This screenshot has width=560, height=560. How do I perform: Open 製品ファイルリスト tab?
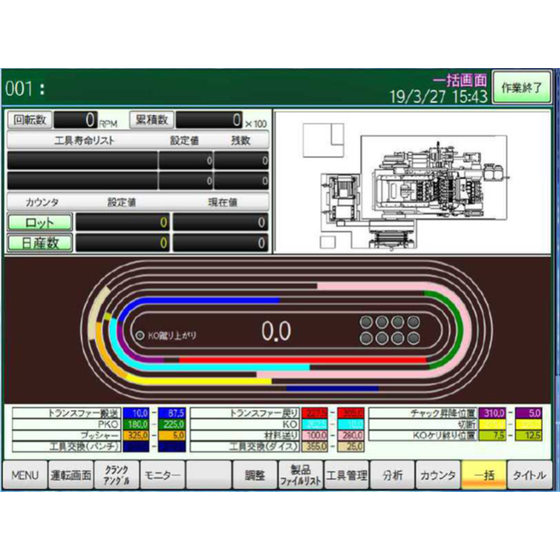click(300, 475)
